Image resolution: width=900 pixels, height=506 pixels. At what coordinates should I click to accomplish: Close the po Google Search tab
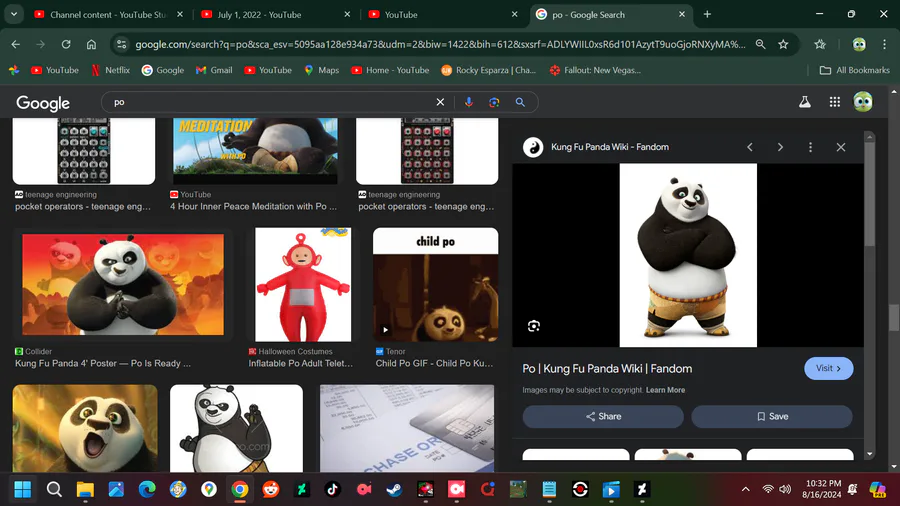pyautogui.click(x=682, y=14)
